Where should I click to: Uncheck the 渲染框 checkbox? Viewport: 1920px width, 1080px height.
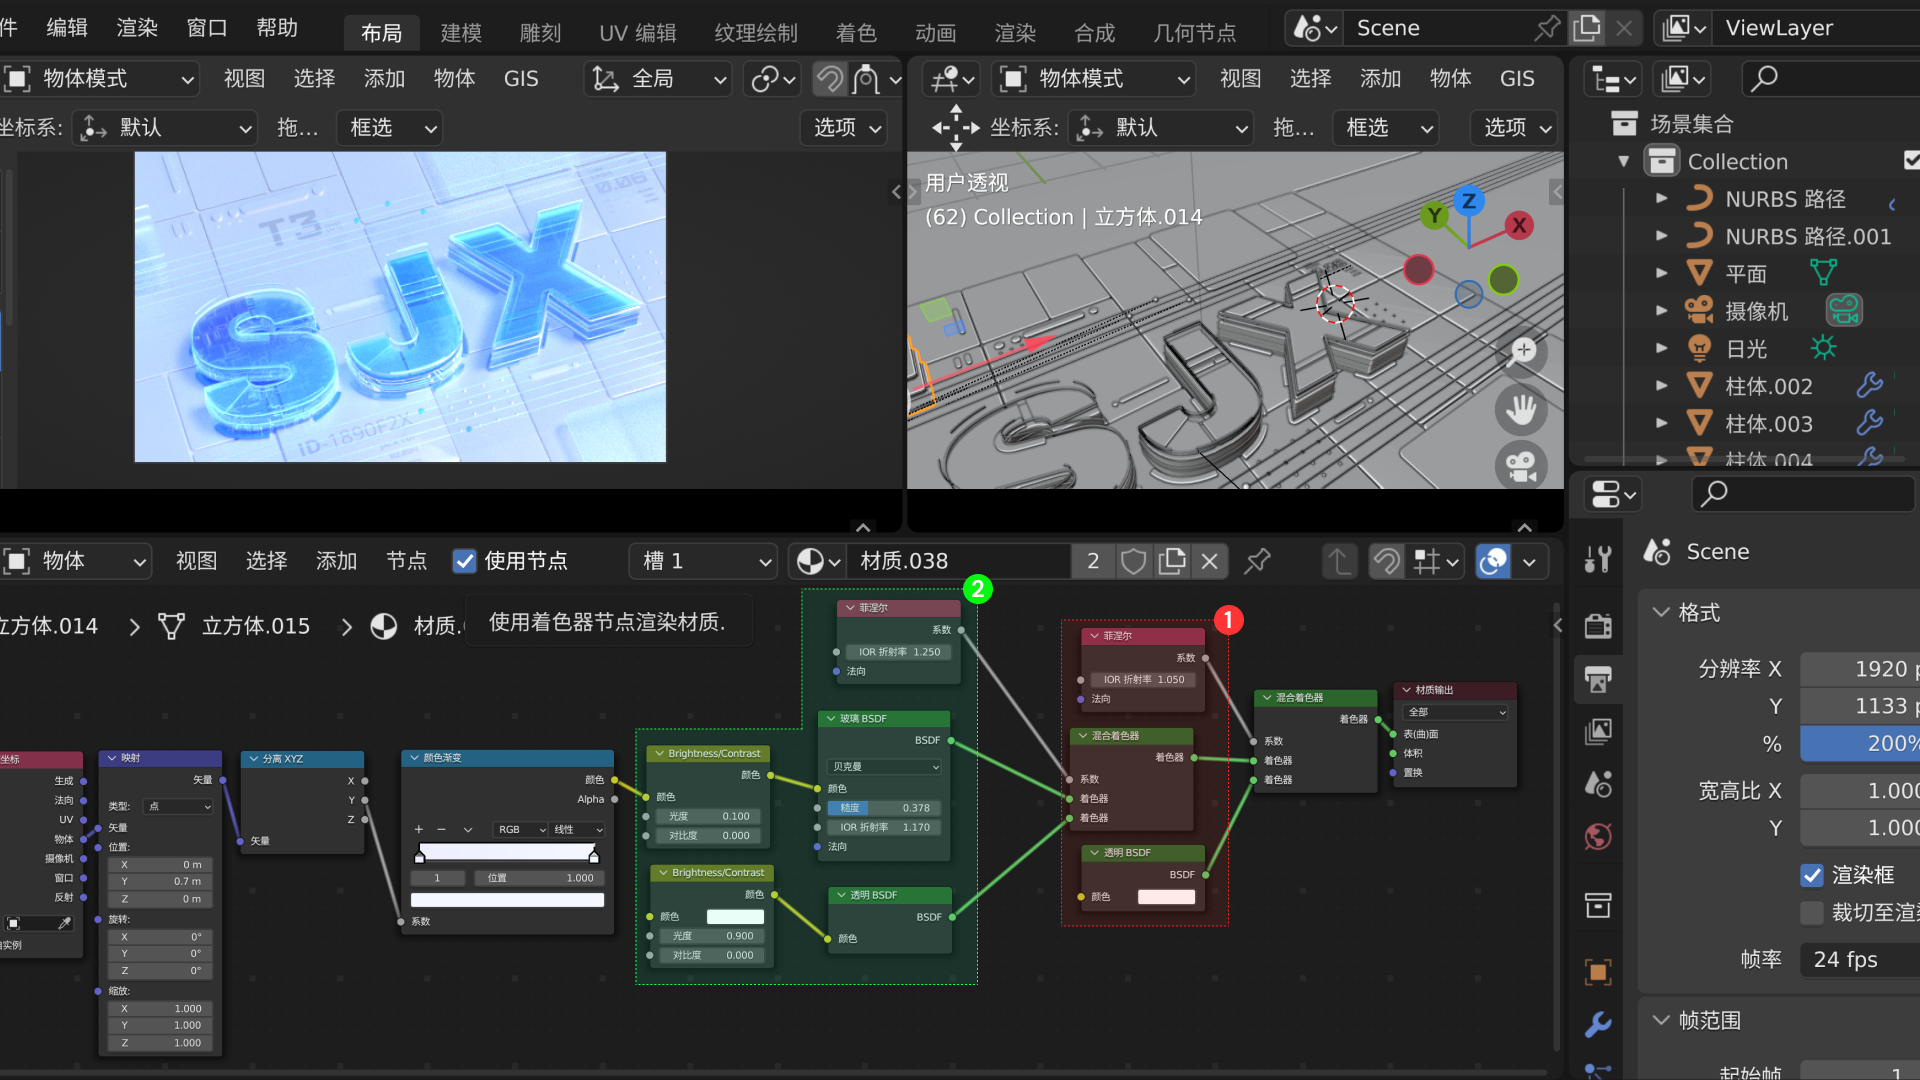coord(1812,875)
